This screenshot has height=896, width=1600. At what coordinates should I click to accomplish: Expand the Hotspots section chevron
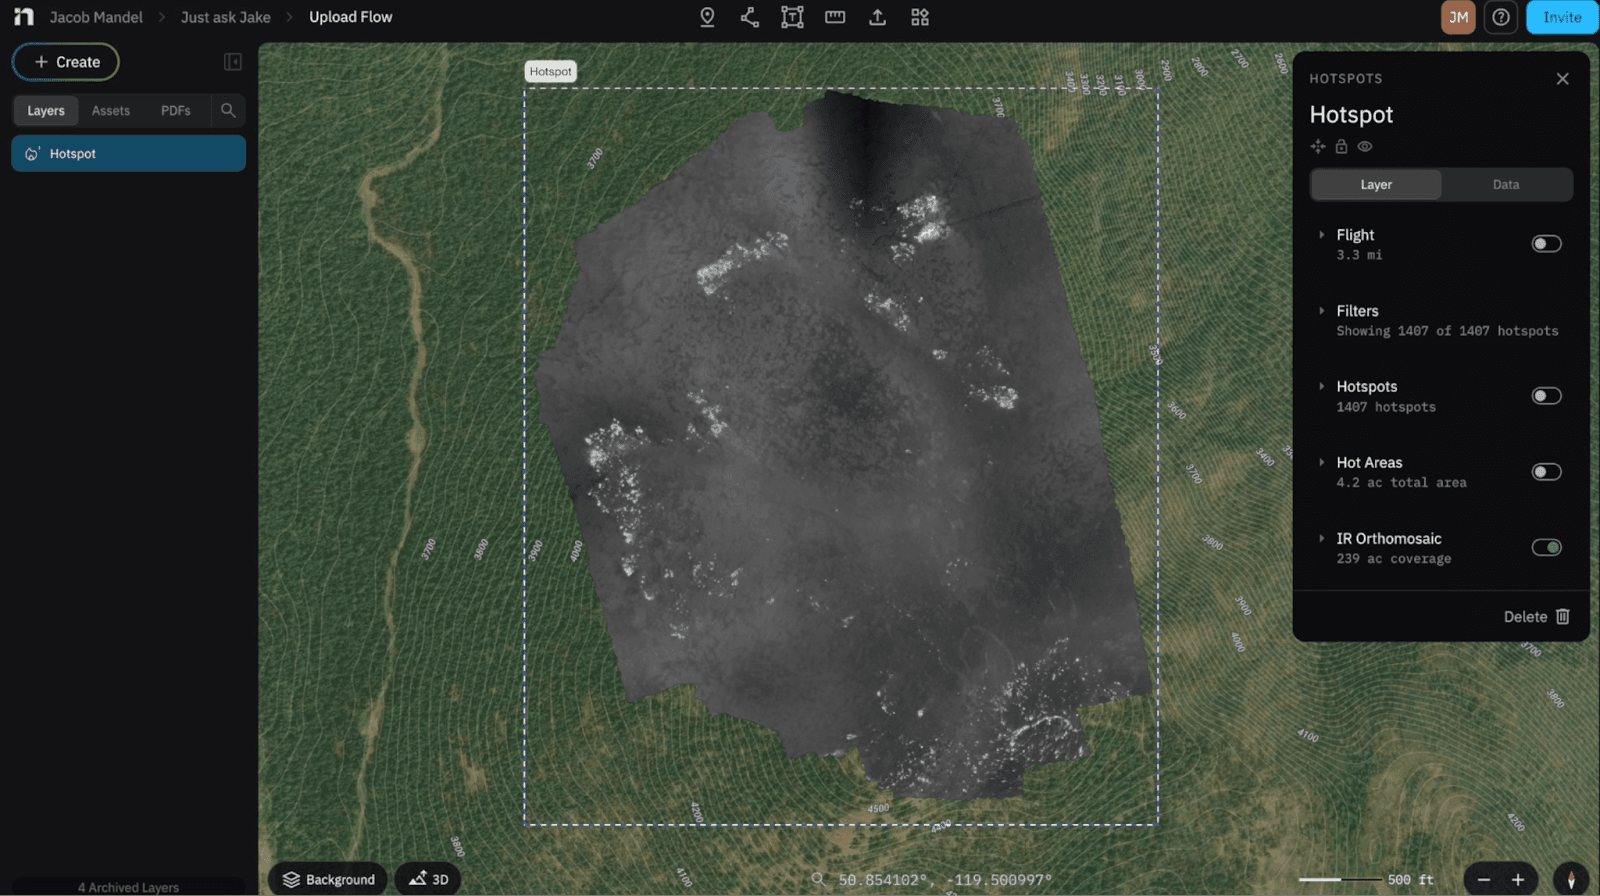click(1322, 386)
